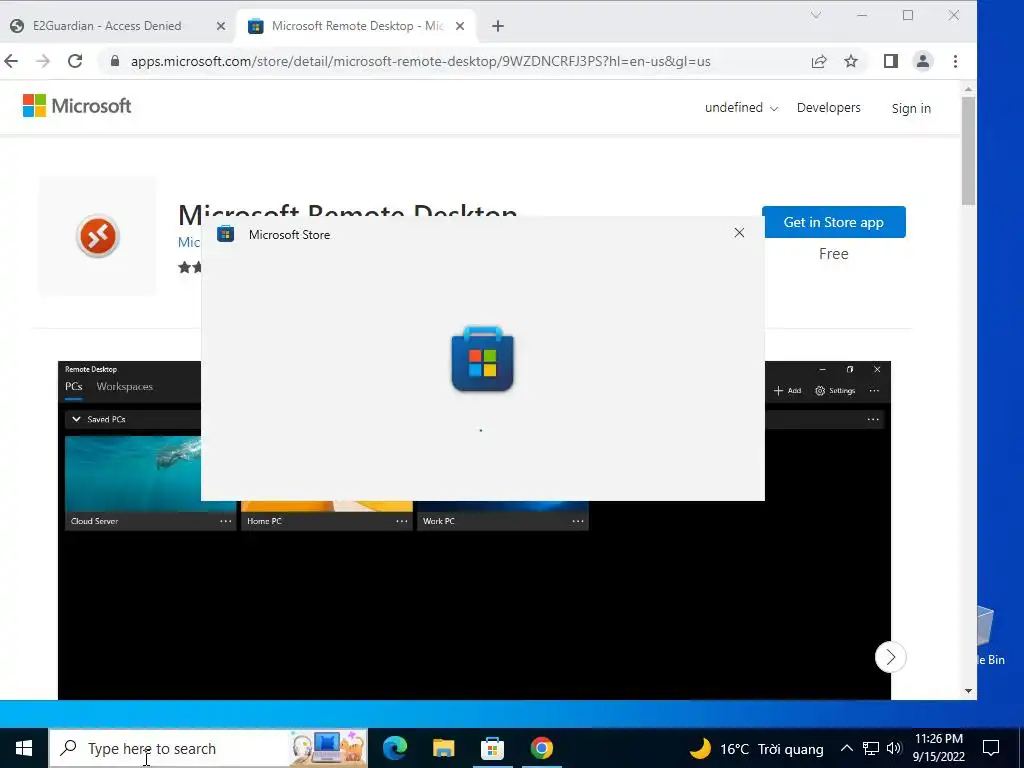Close the Microsoft Store dialog
The height and width of the screenshot is (768, 1024).
tap(739, 233)
